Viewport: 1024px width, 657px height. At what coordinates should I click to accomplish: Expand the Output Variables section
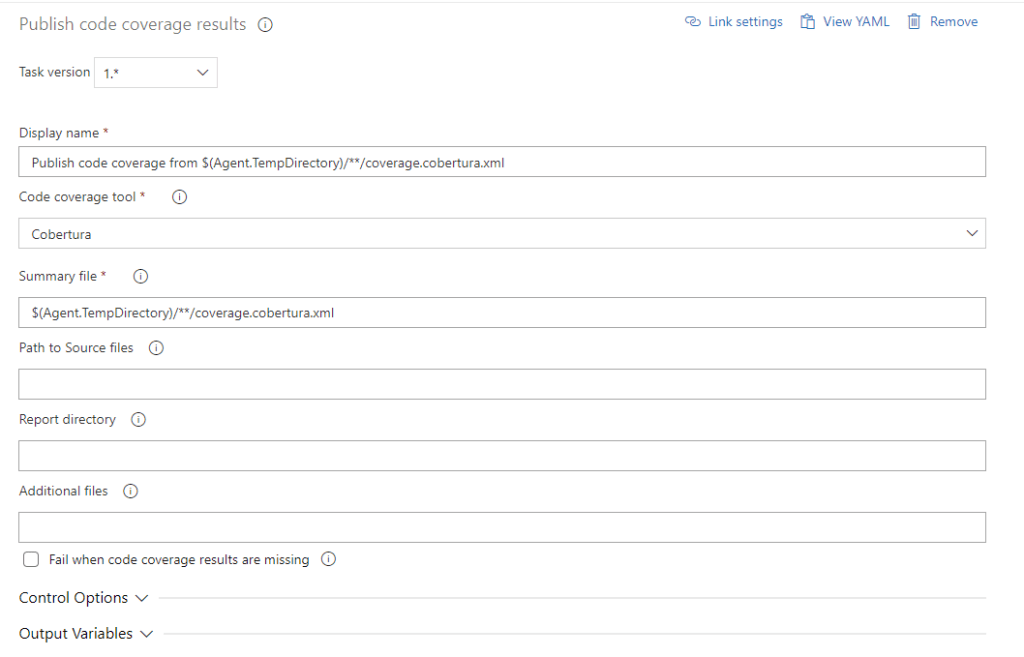click(x=86, y=634)
